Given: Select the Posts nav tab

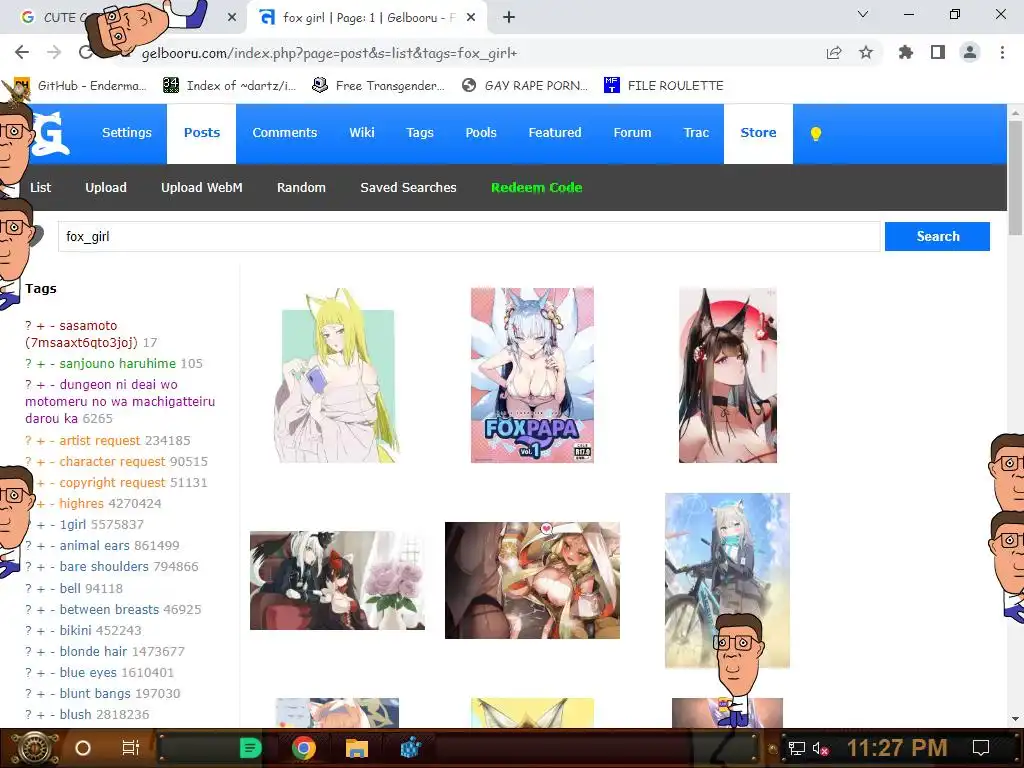Looking at the screenshot, I should [202, 133].
